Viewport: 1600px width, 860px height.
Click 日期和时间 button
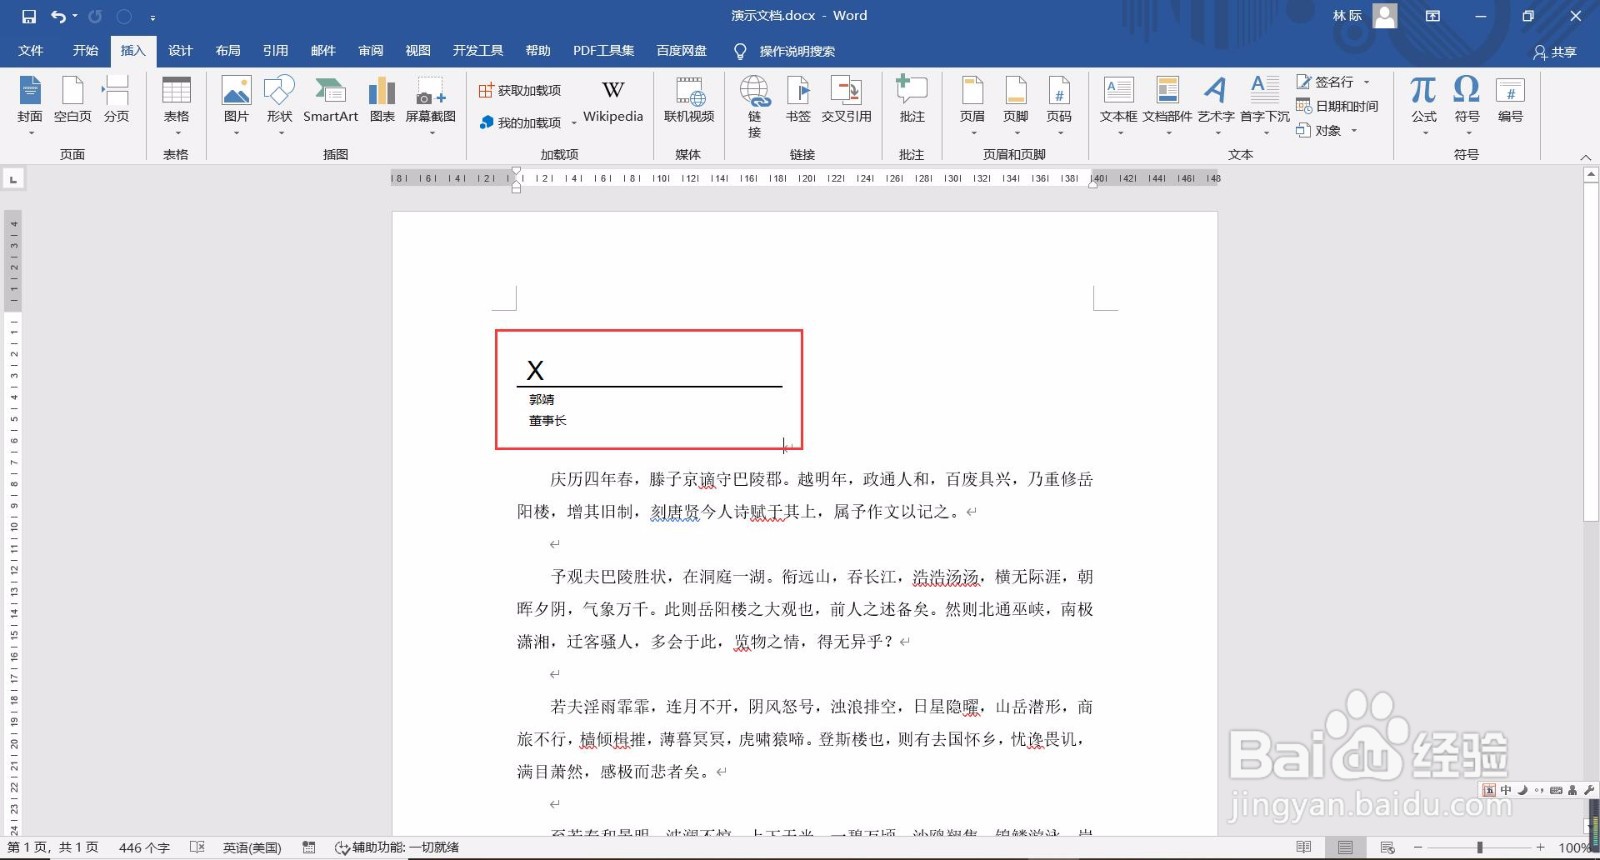pos(1337,106)
